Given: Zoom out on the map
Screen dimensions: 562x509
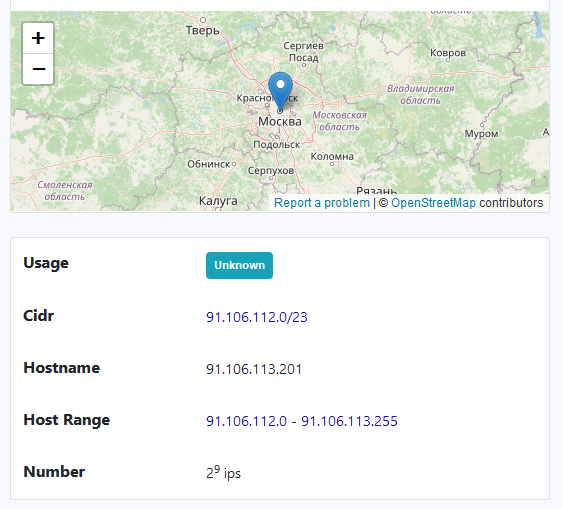Looking at the screenshot, I should click(x=38, y=69).
